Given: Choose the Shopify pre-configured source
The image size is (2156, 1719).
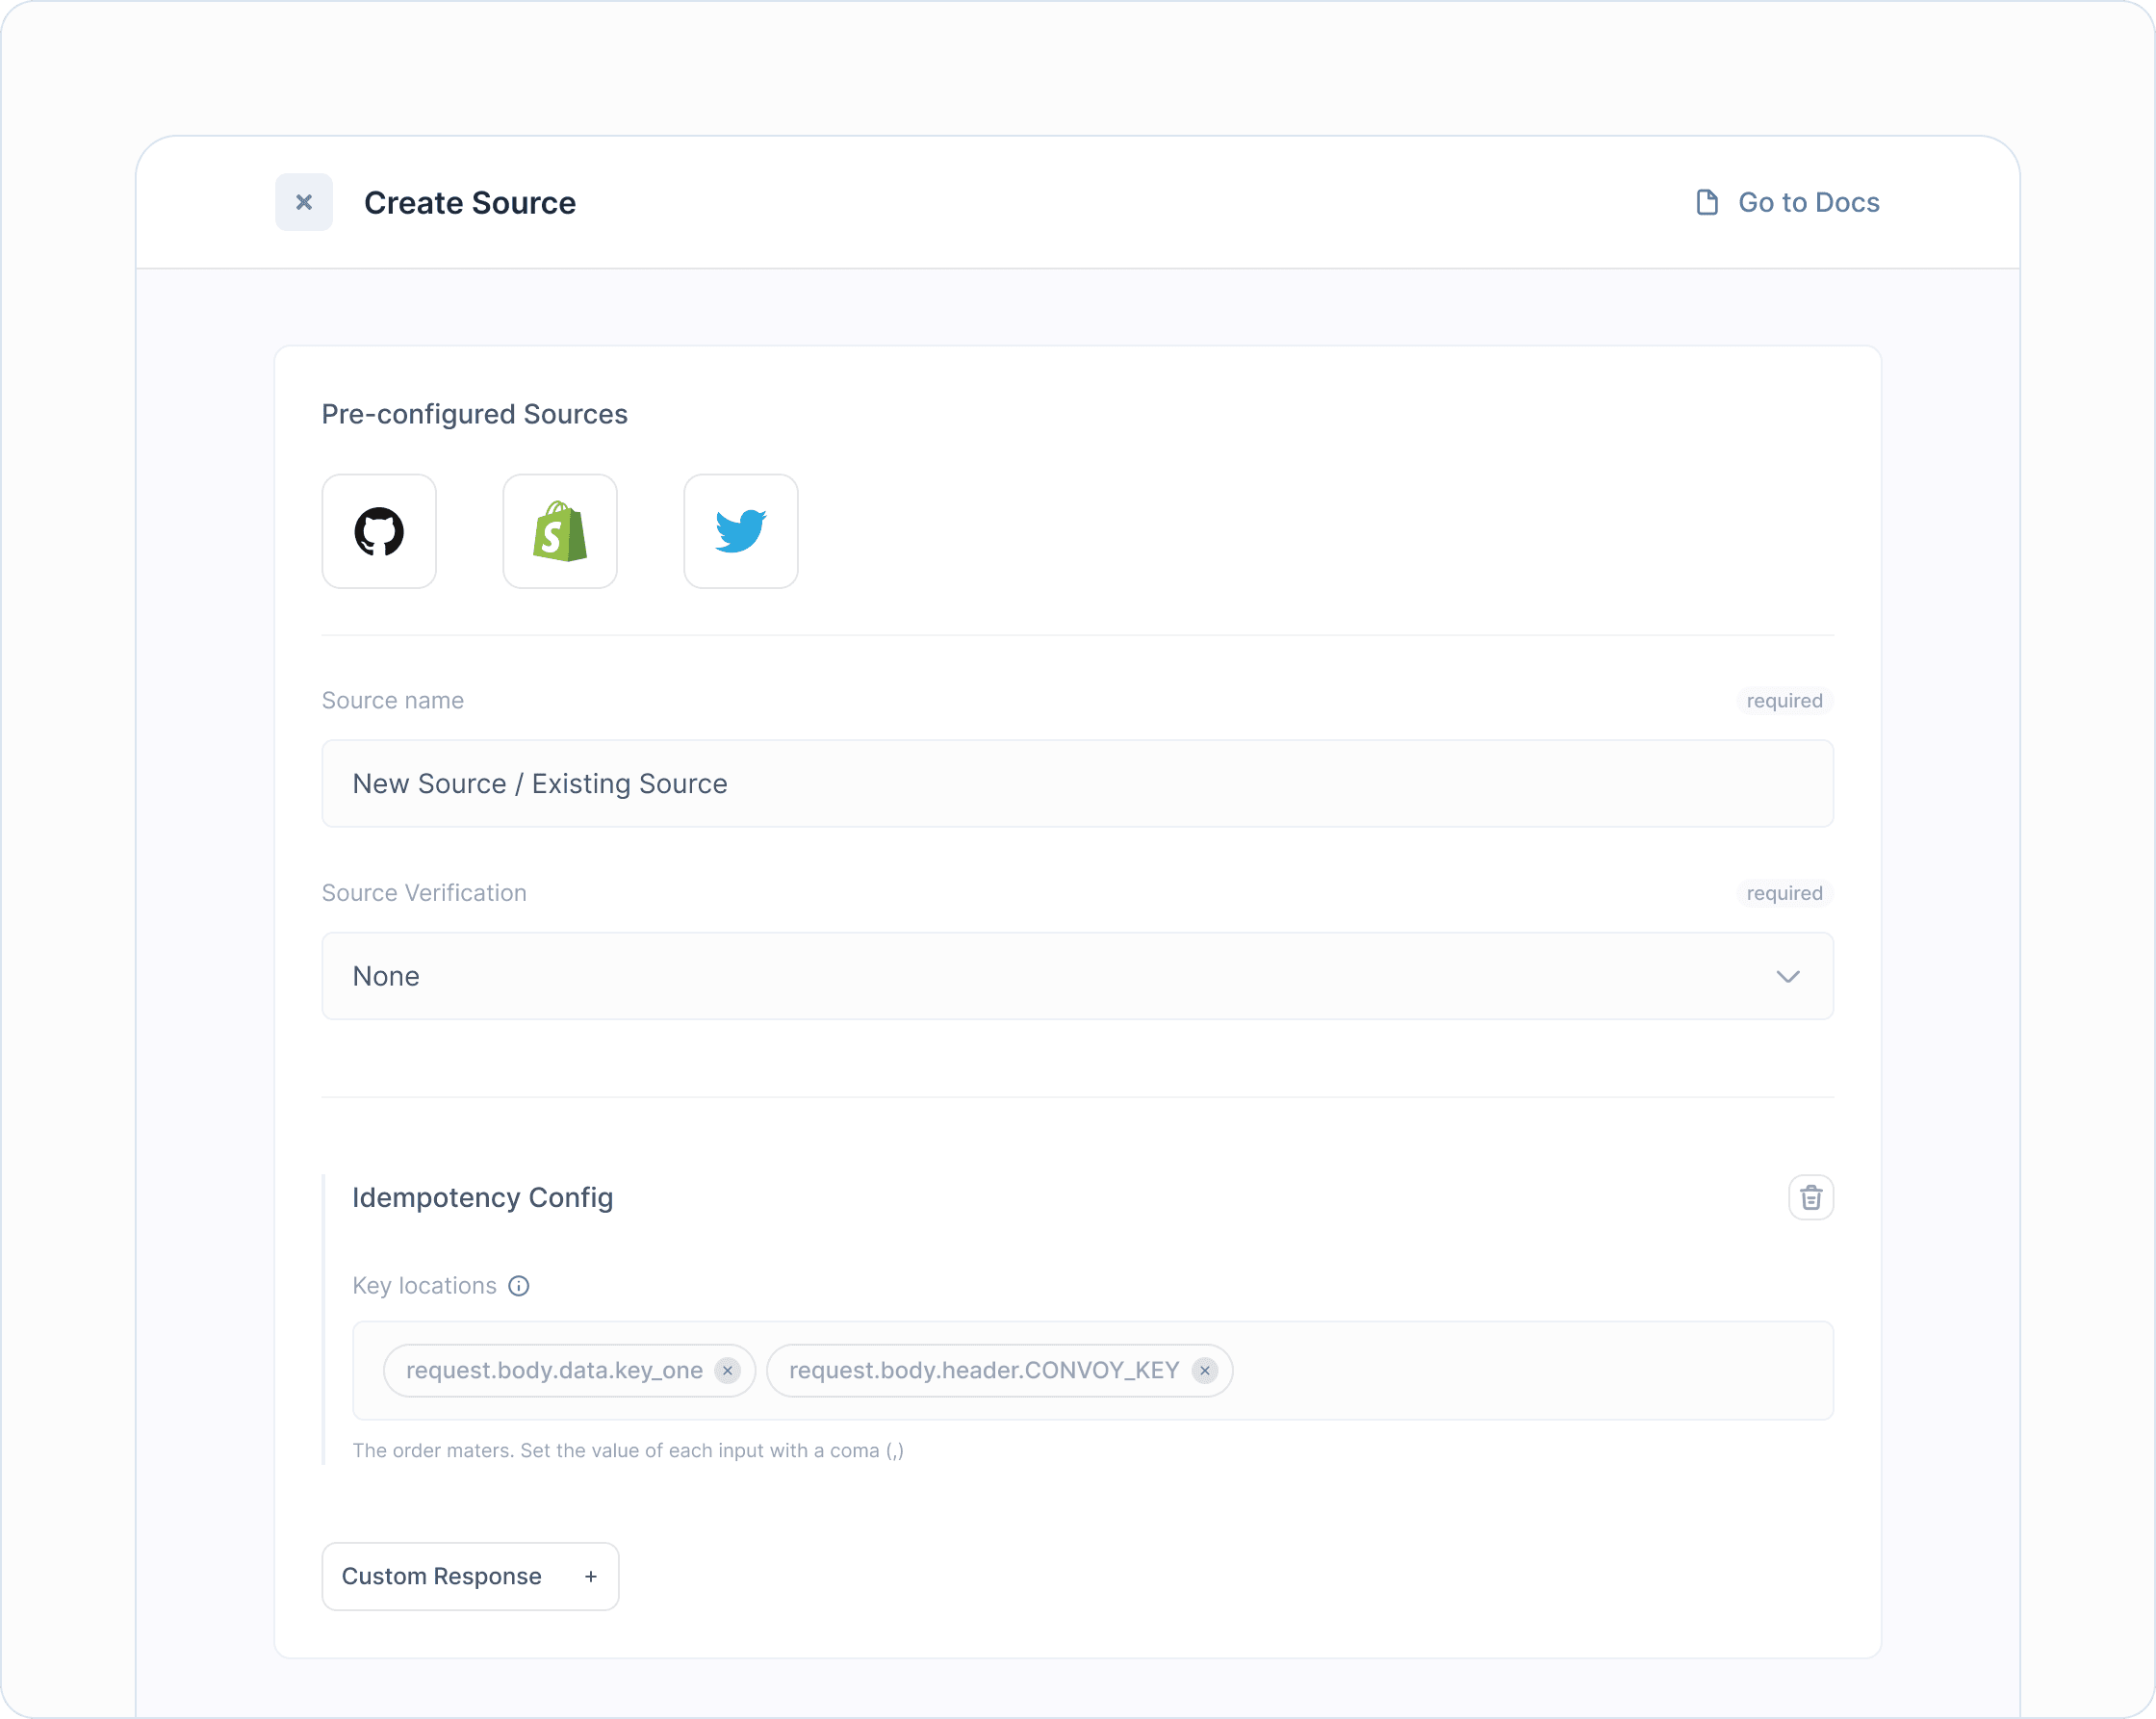Looking at the screenshot, I should tap(560, 531).
